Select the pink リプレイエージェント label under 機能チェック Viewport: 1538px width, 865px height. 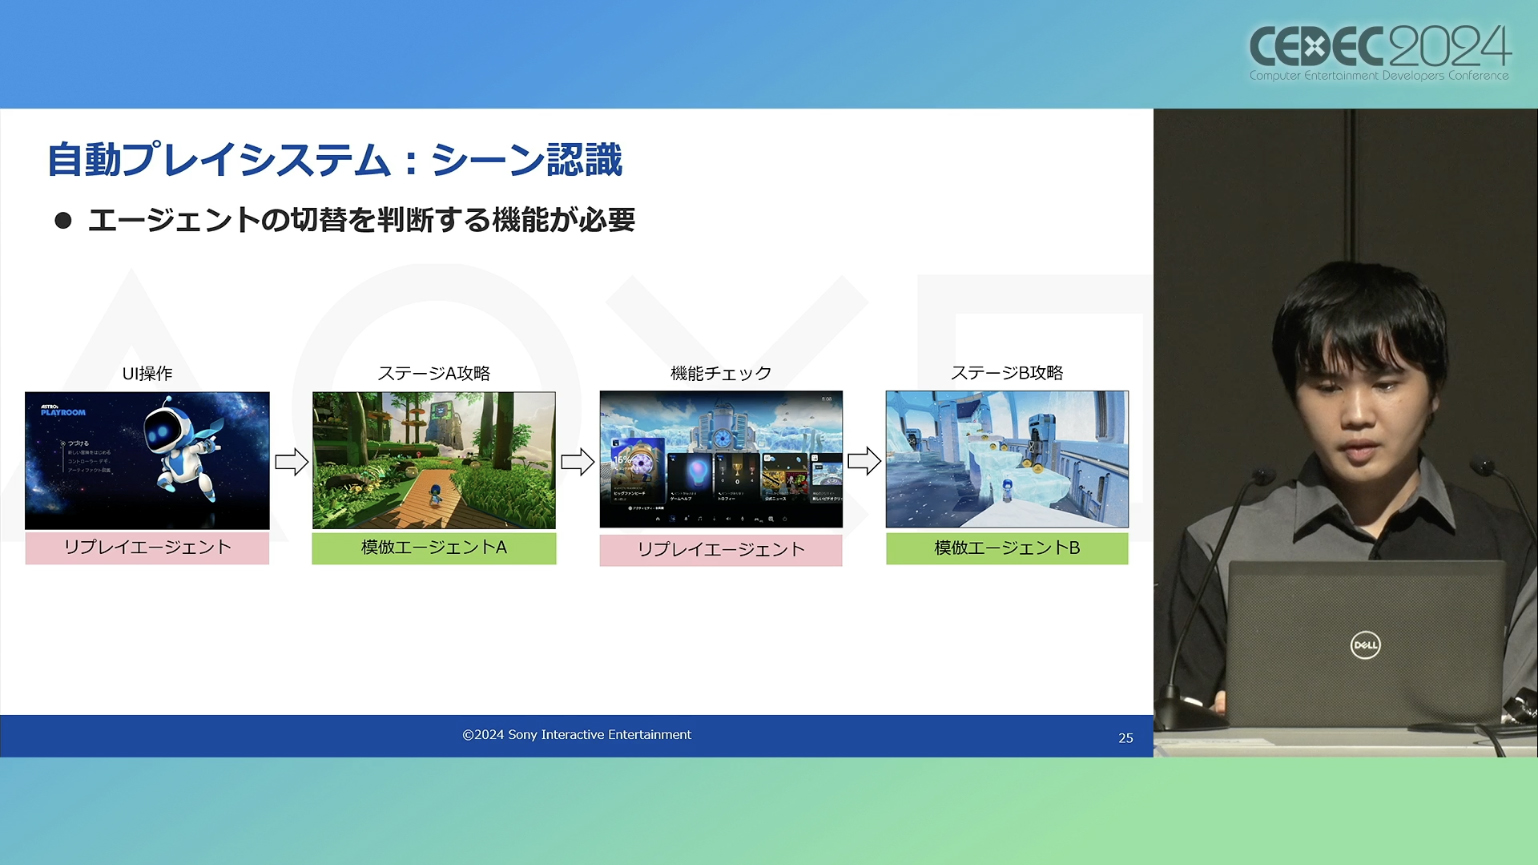(720, 550)
